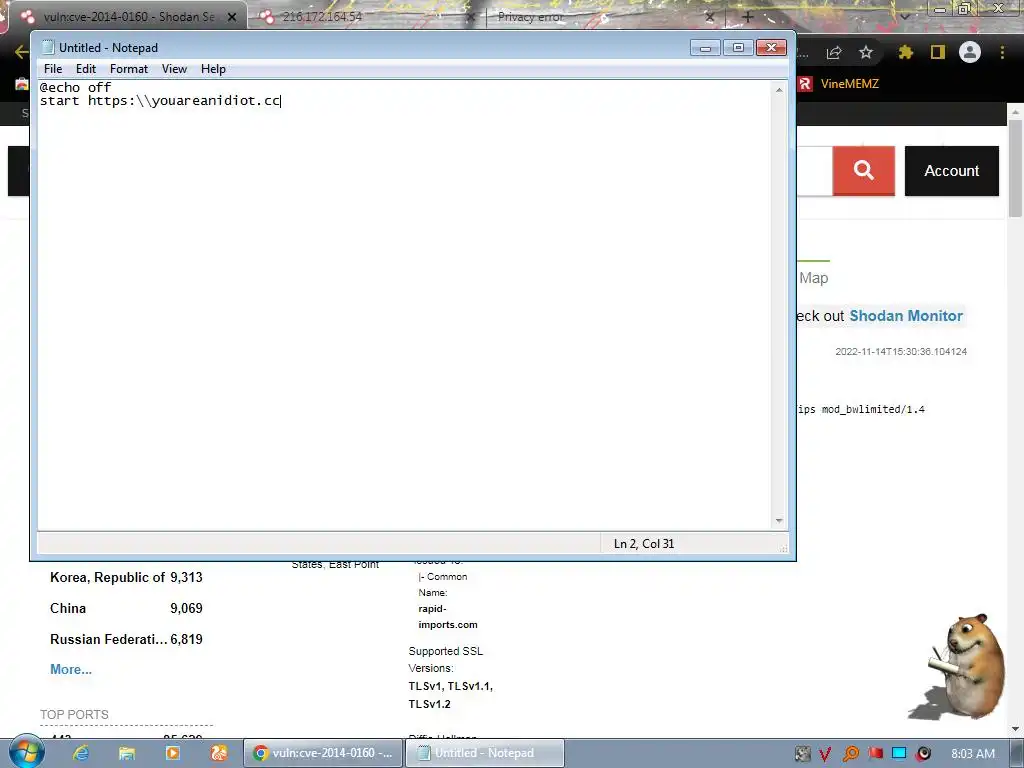Click the orange magnifier tray icon
Viewport: 1024px width, 768px height.
(851, 754)
